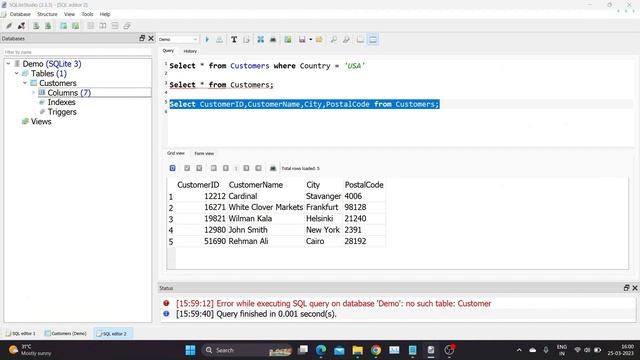Close the Status panel
Screen dimensions: 640x360
(635, 288)
